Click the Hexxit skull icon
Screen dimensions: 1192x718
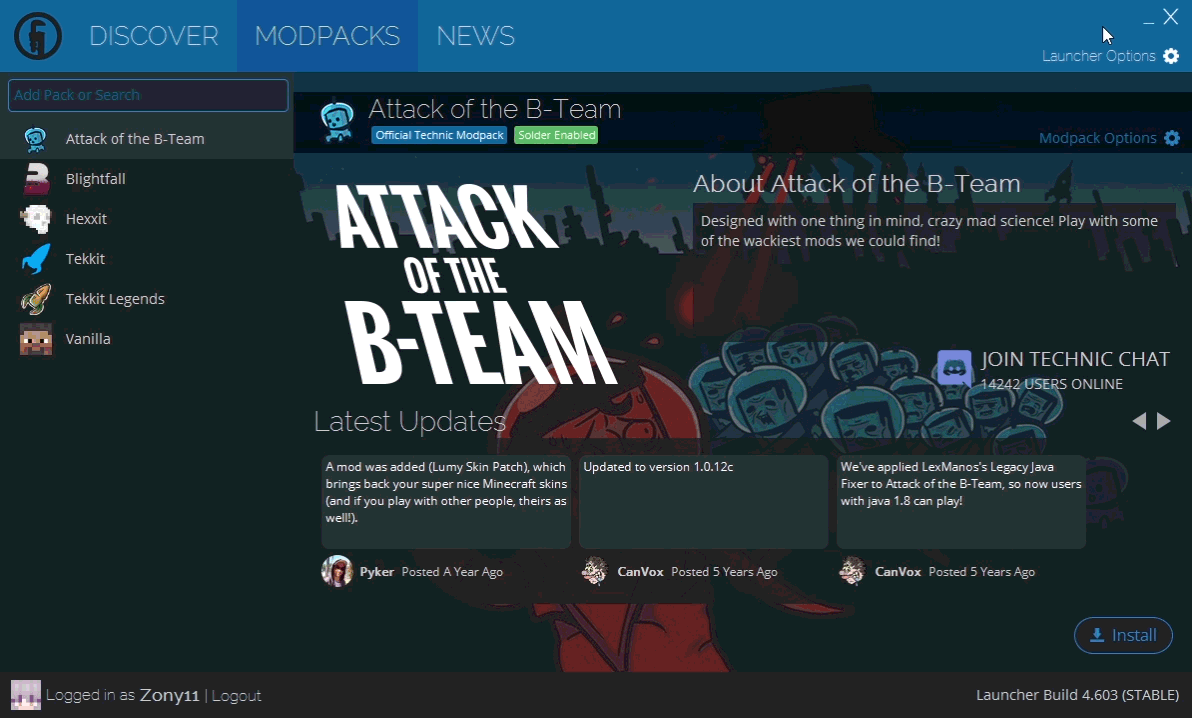point(35,219)
